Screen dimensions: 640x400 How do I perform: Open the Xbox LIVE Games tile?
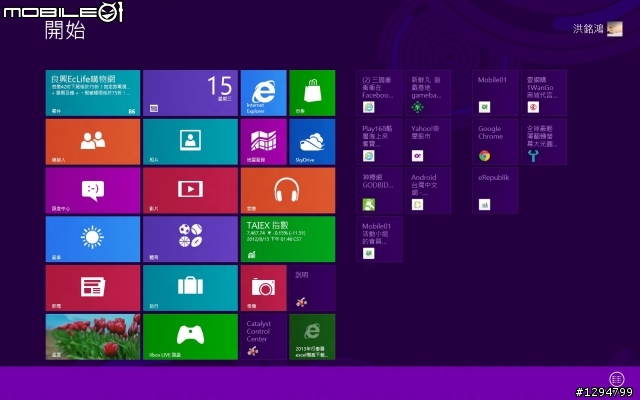pyautogui.click(x=190, y=337)
